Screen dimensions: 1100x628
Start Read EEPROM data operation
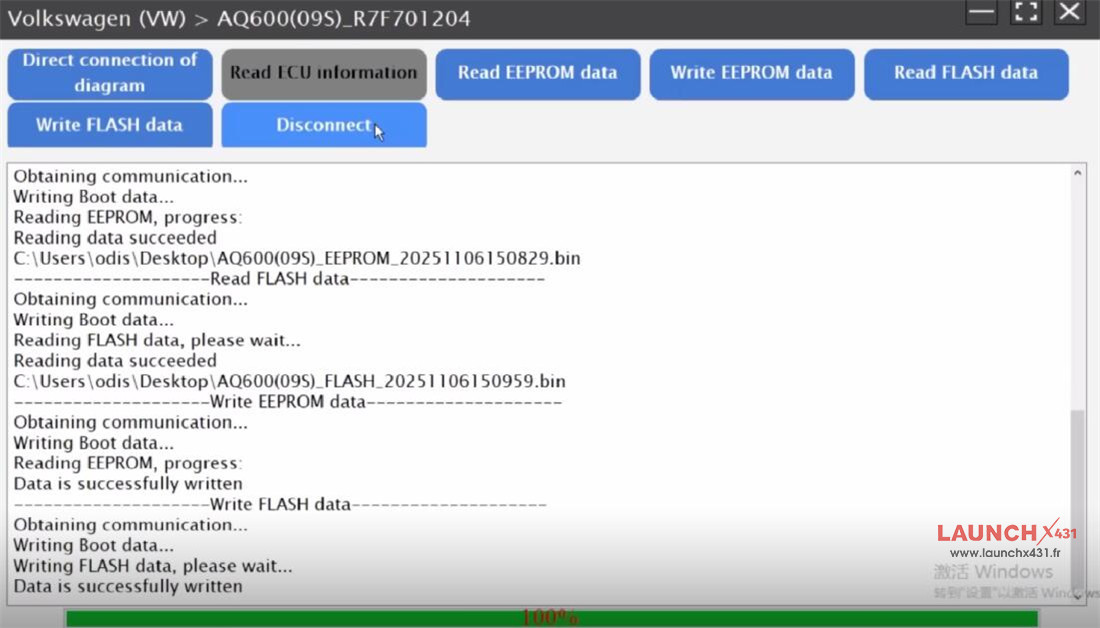[537, 73]
